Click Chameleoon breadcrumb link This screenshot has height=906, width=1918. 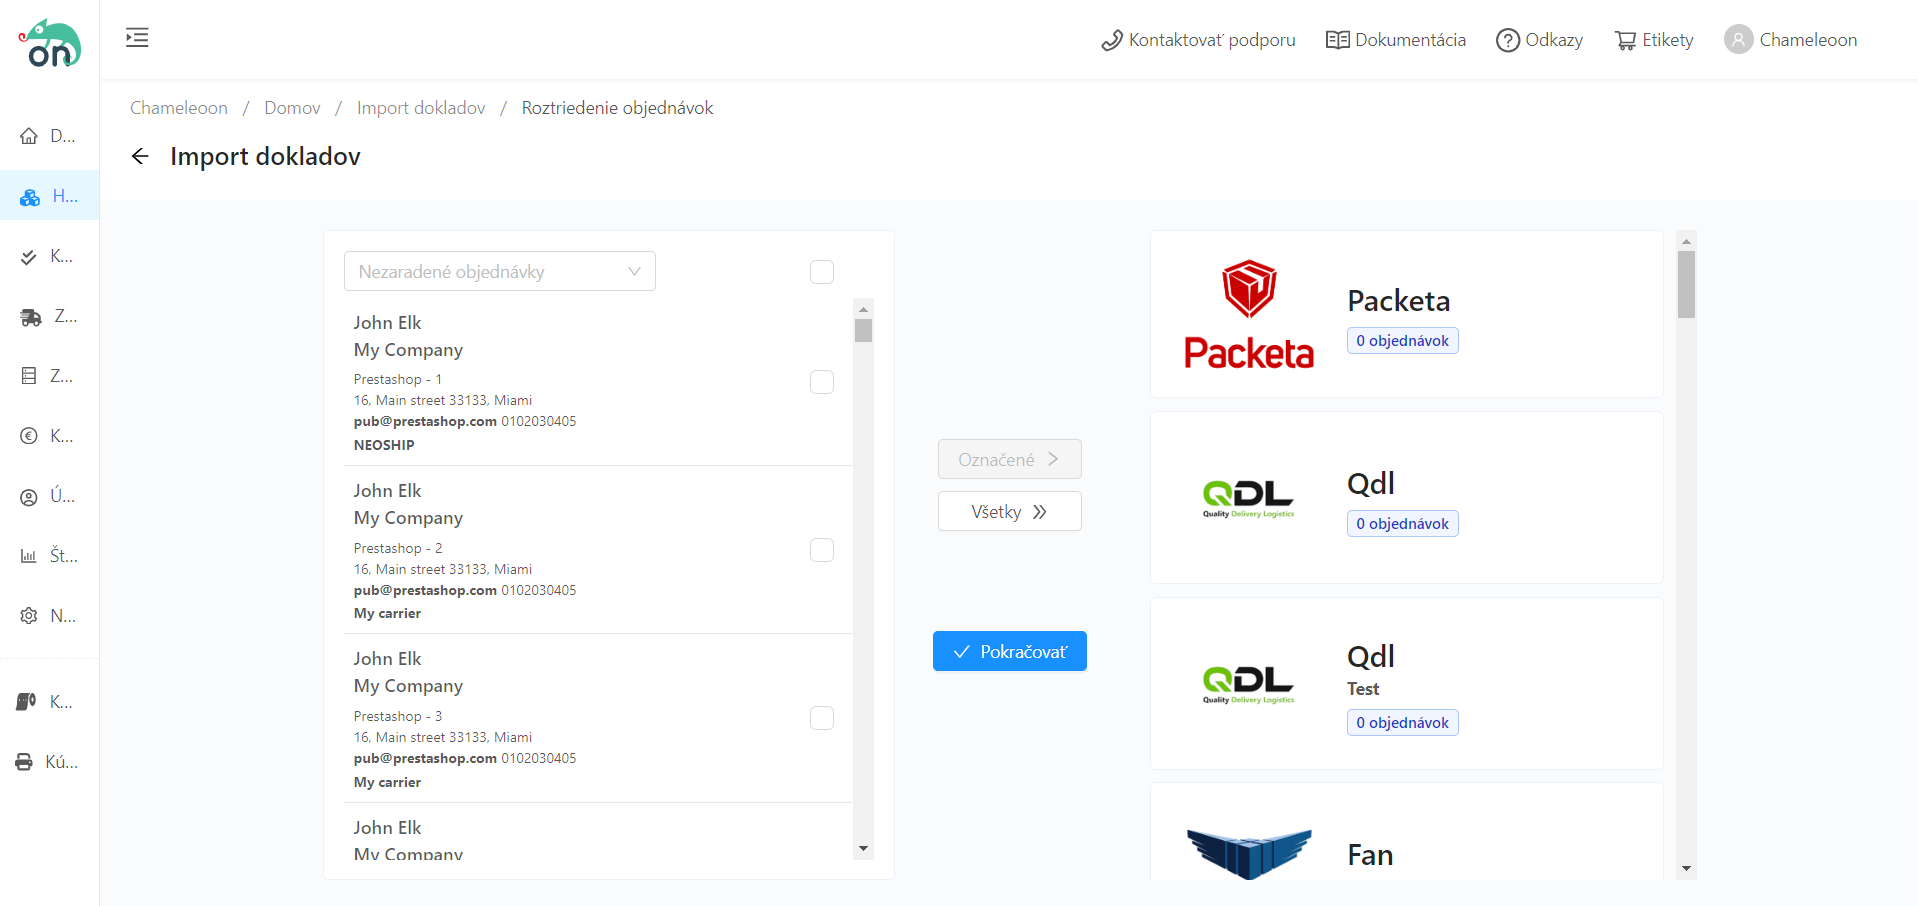[179, 108]
